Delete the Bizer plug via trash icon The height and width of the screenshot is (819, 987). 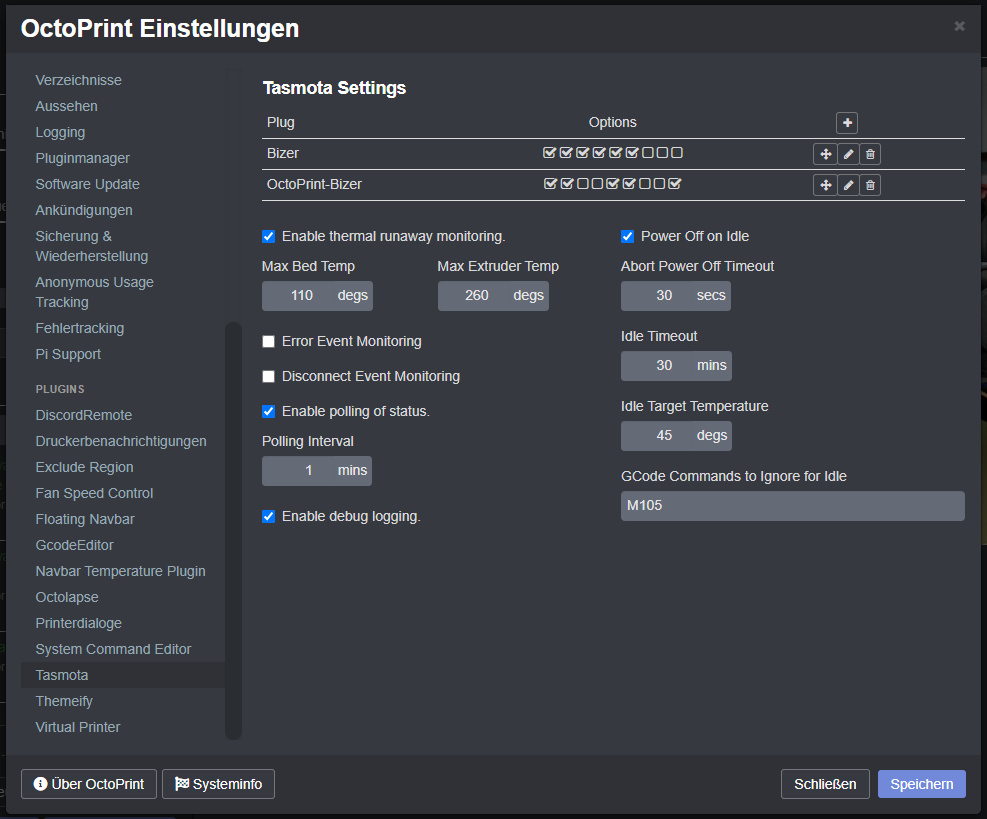pos(869,154)
